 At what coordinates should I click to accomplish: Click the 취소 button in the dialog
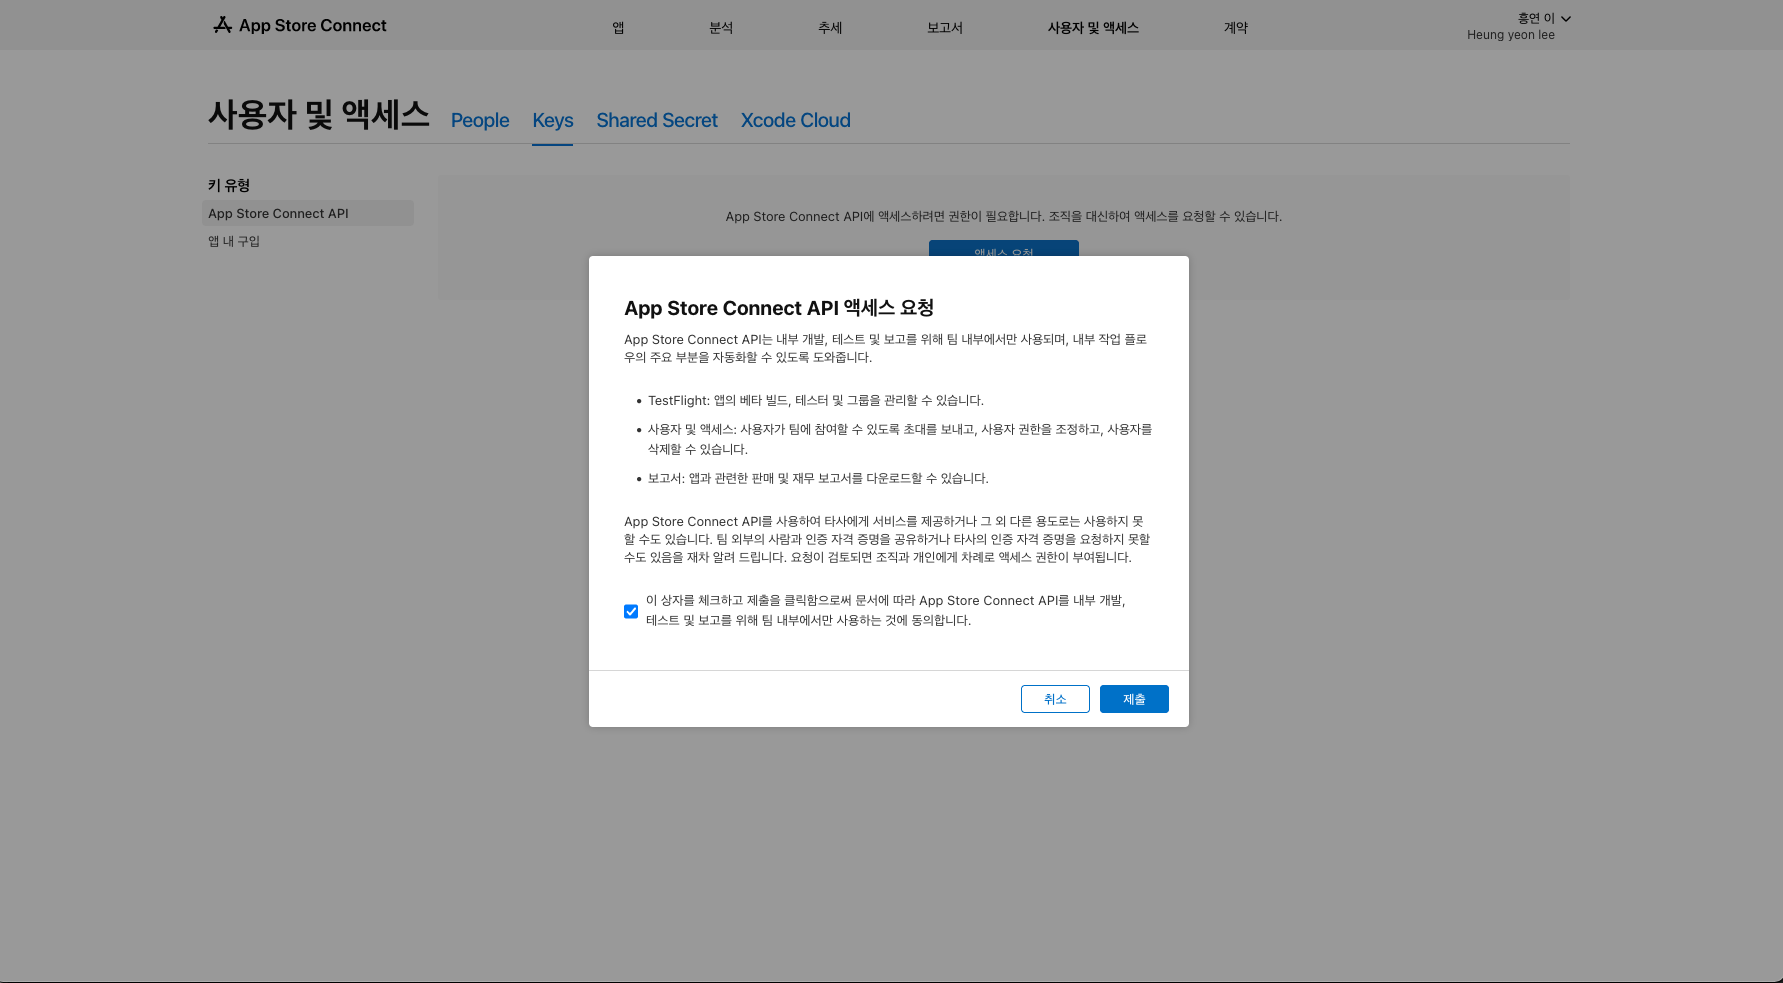[1055, 699]
